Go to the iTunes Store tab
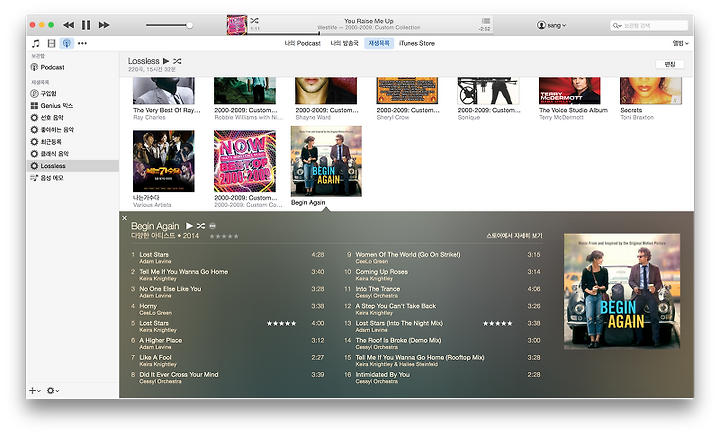 [416, 43]
